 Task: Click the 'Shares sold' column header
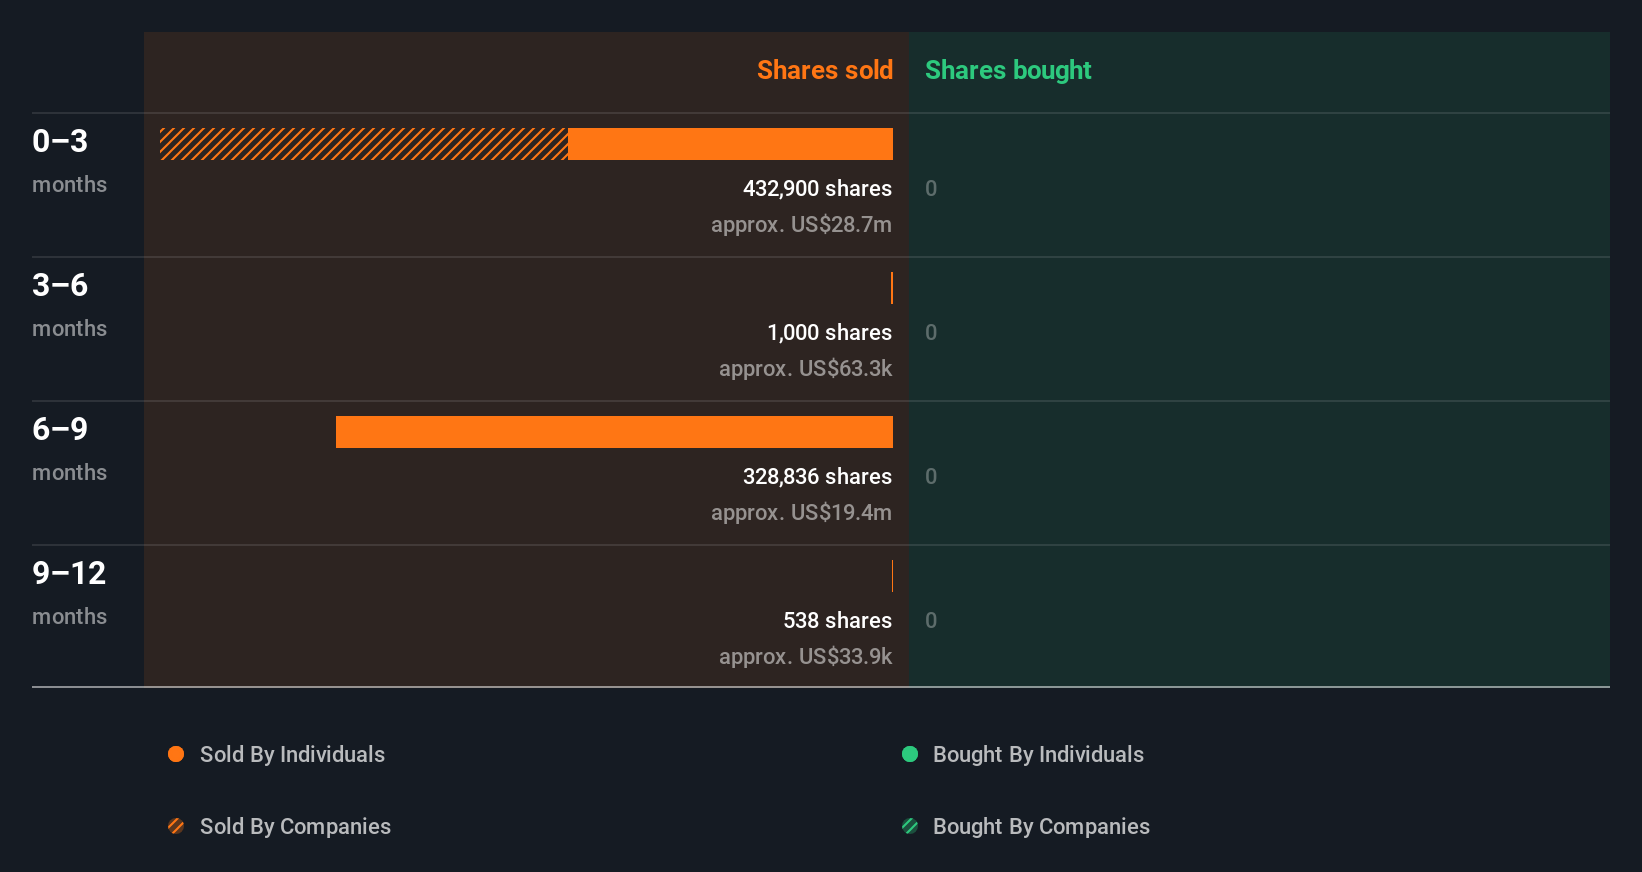coord(825,70)
